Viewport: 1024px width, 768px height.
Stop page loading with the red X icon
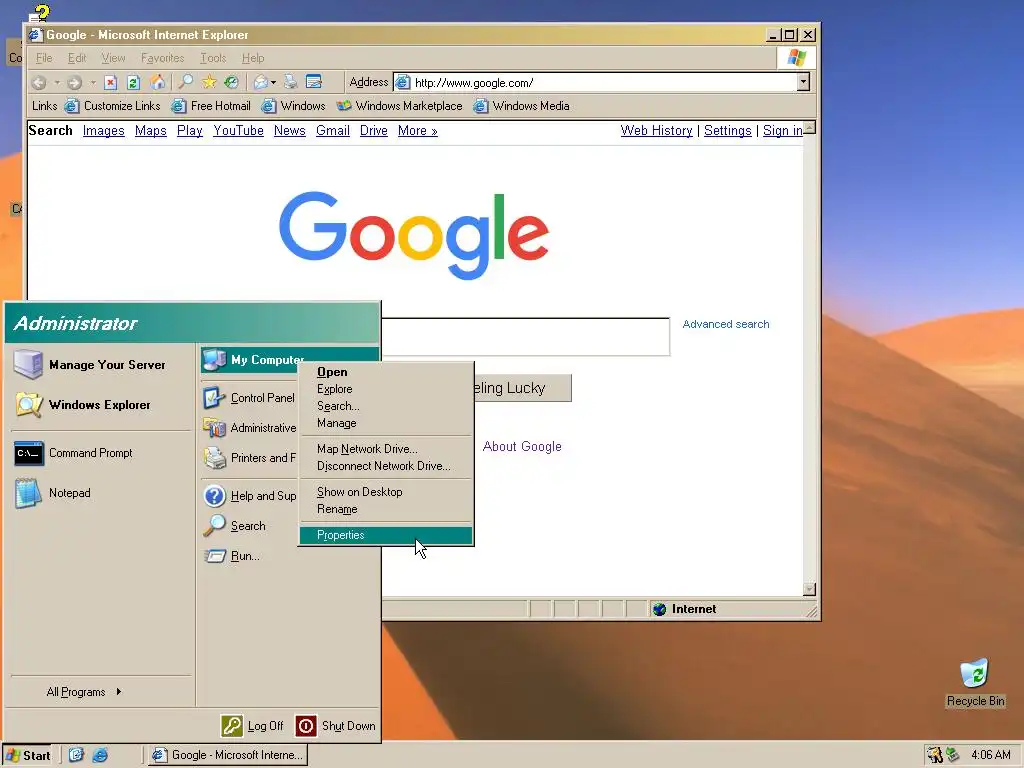(111, 82)
